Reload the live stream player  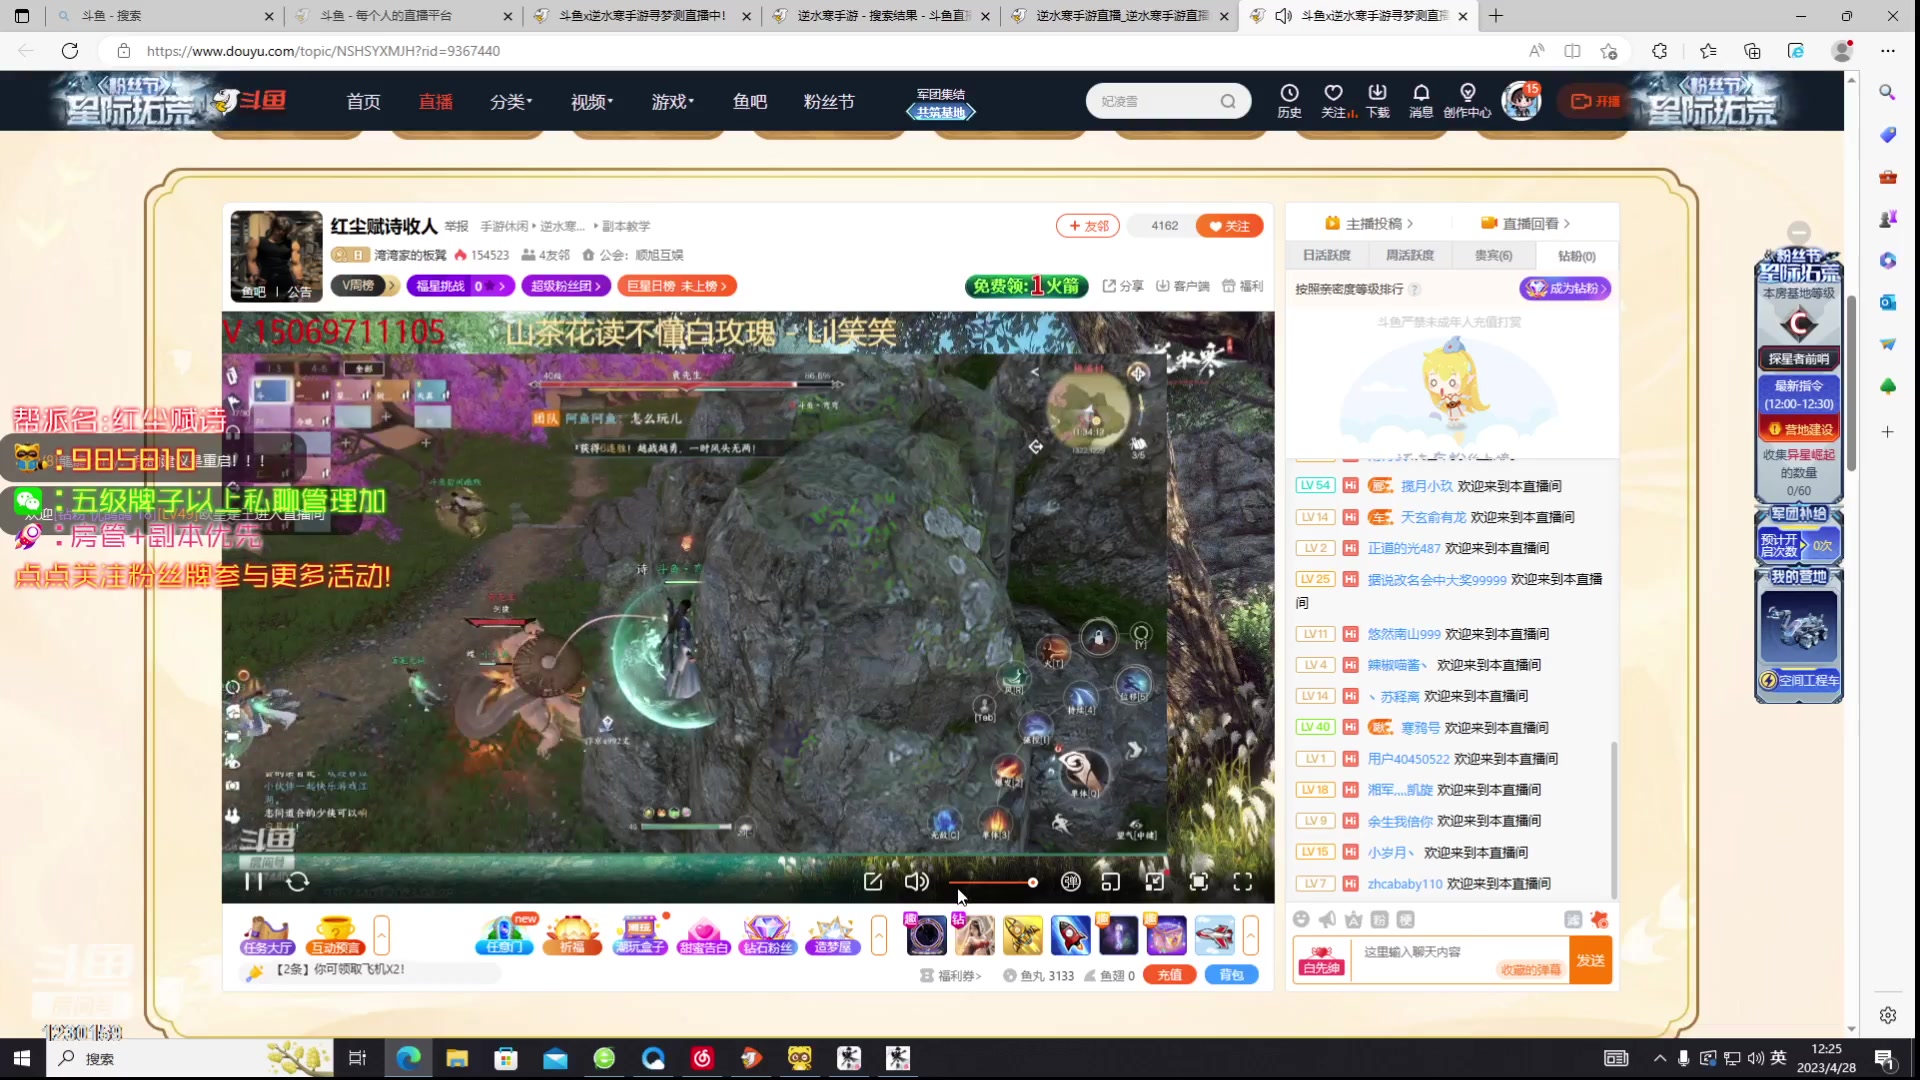297,882
